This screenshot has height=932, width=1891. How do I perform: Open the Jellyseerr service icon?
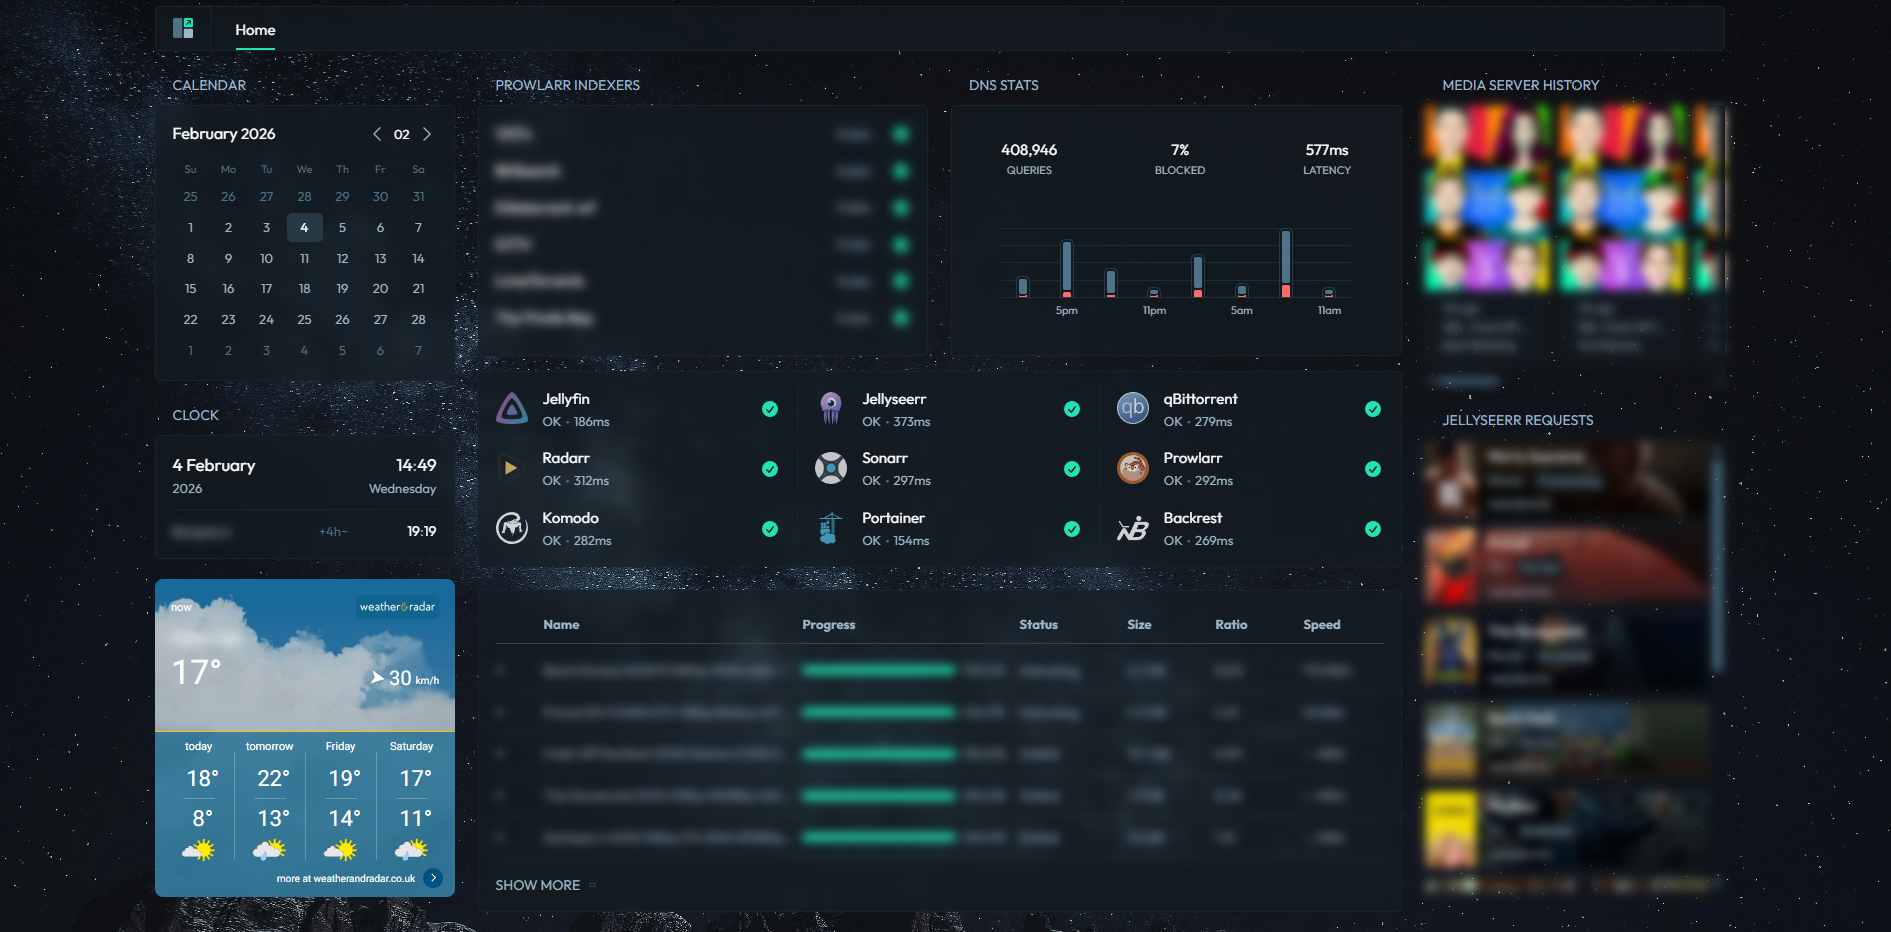[x=831, y=408]
